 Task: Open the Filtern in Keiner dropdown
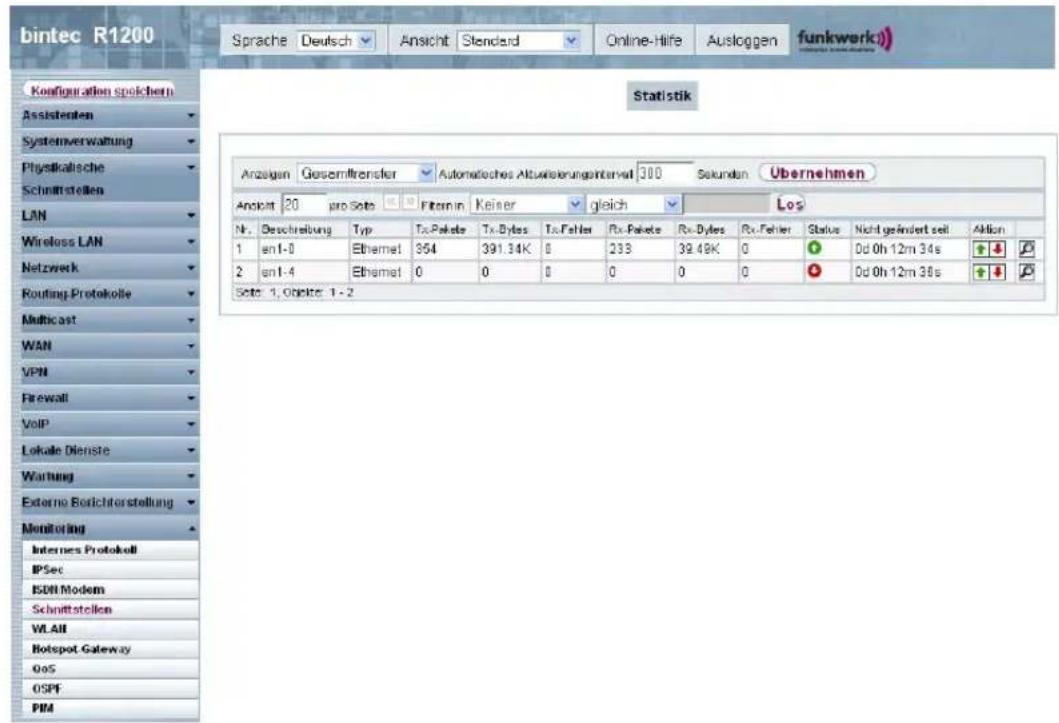[527, 205]
